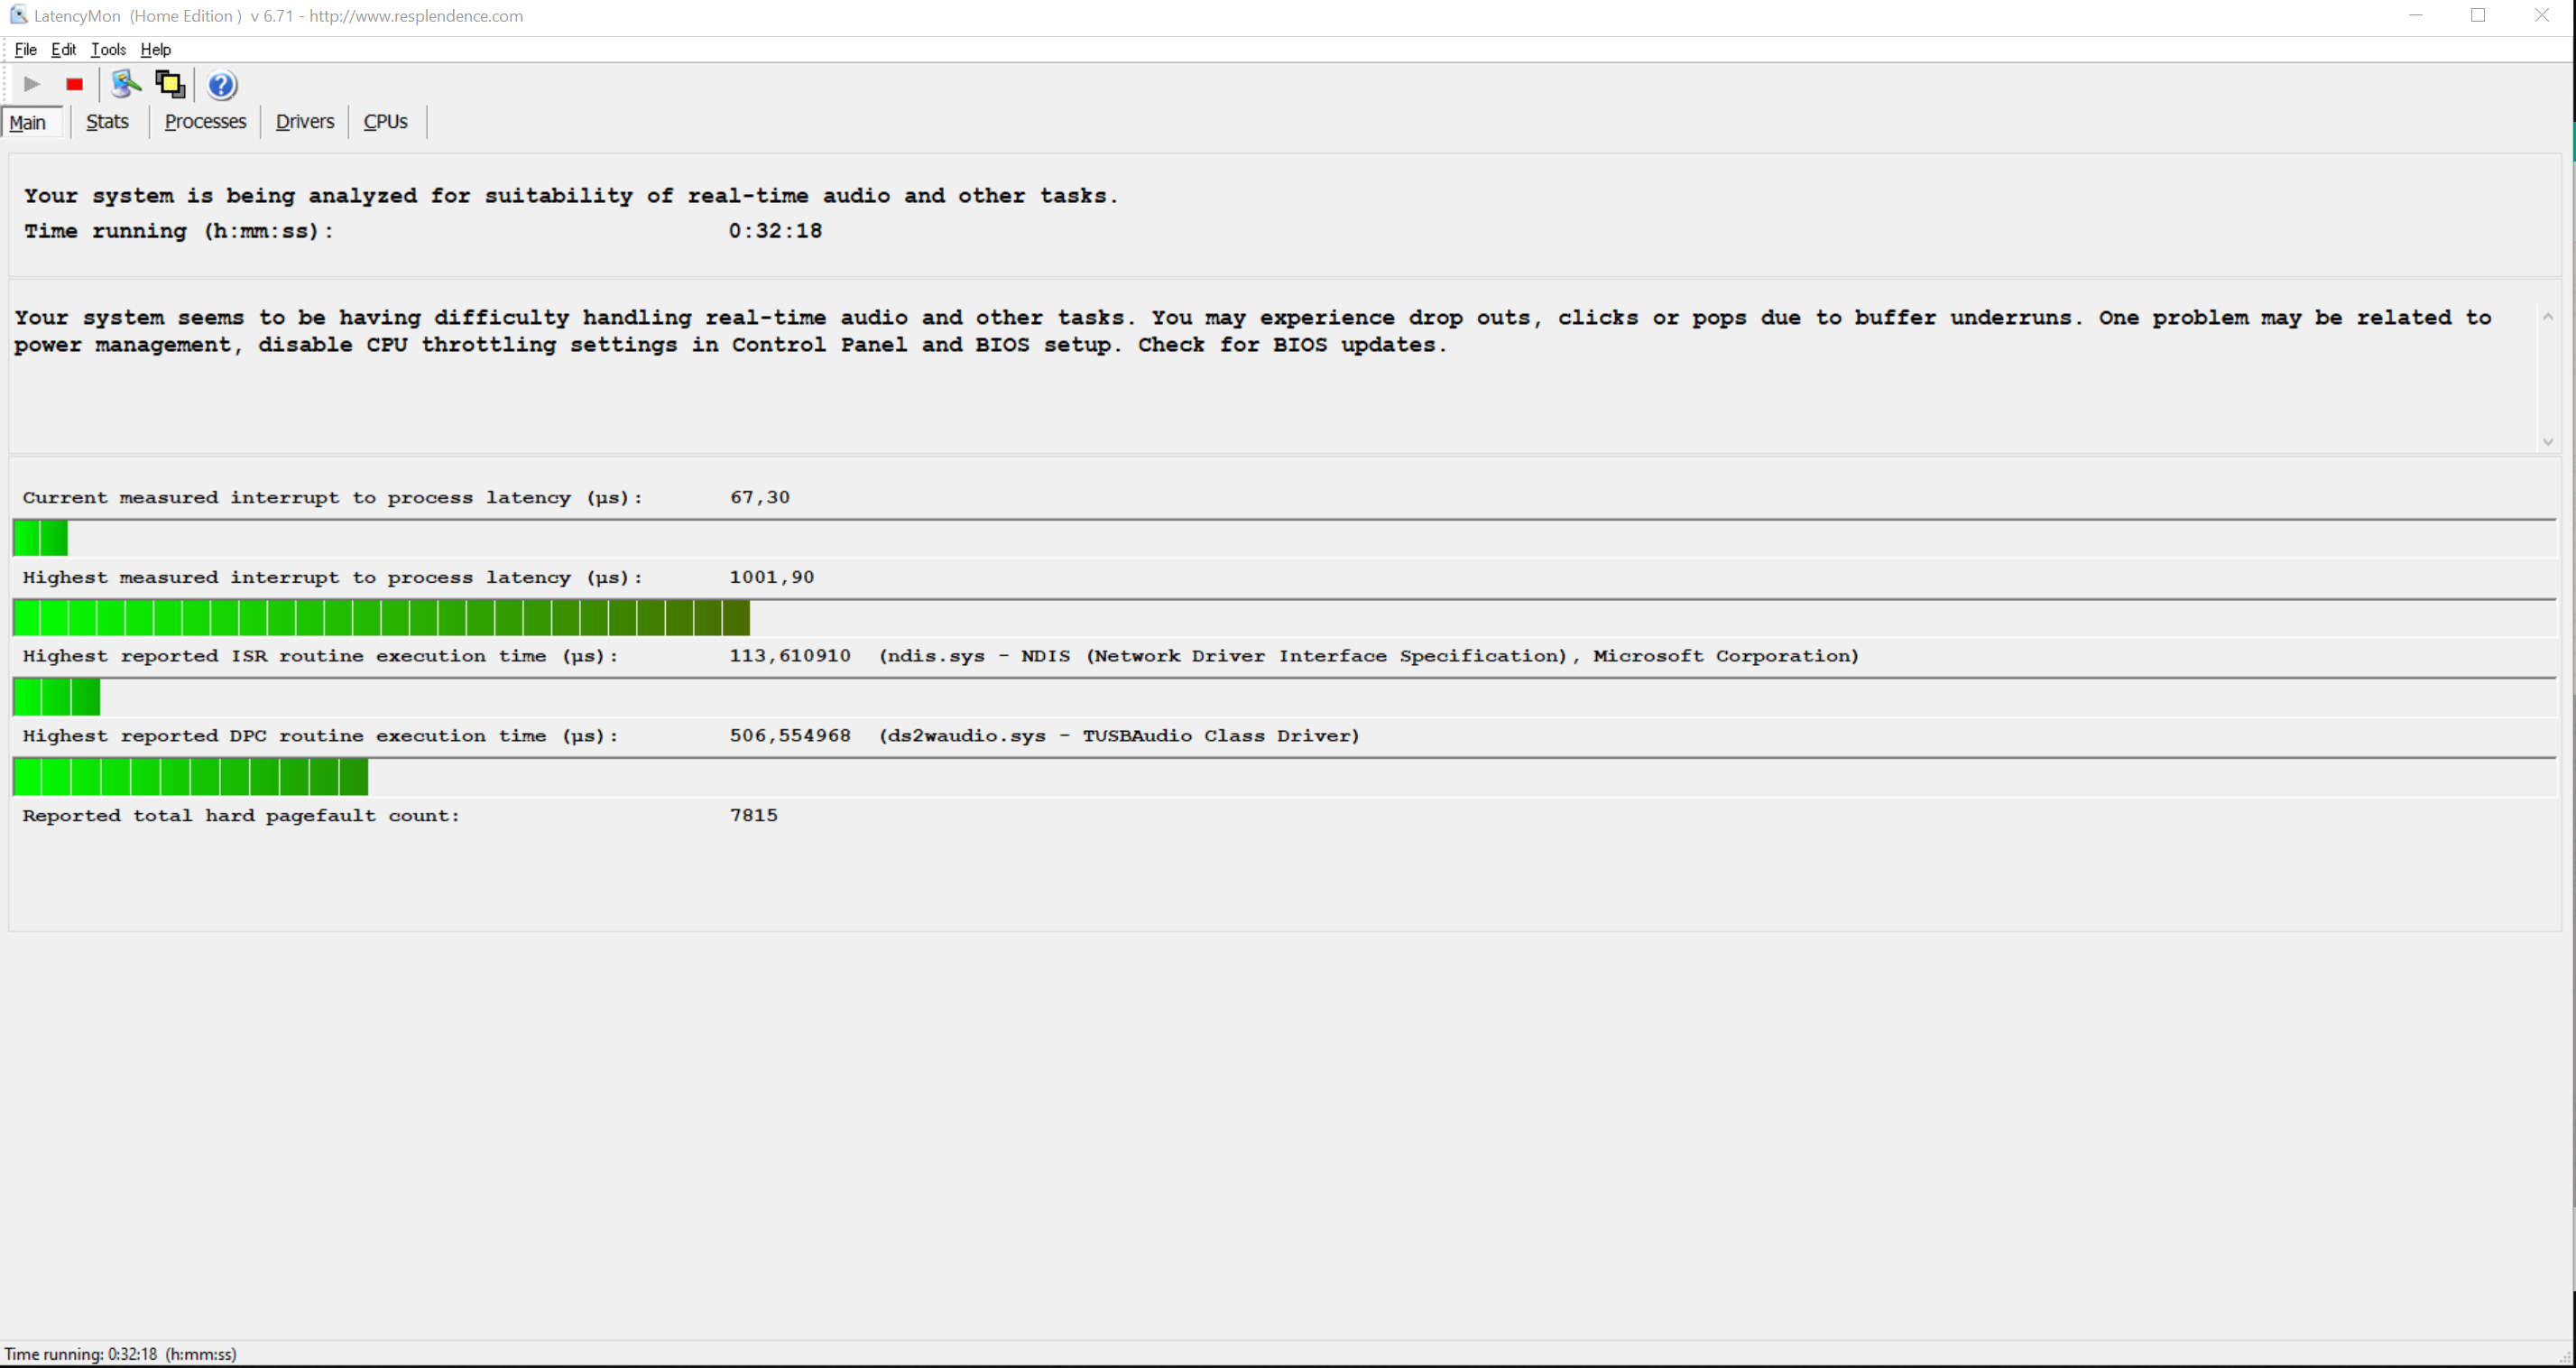Select the Main tab
The image size is (2576, 1368).
point(28,122)
